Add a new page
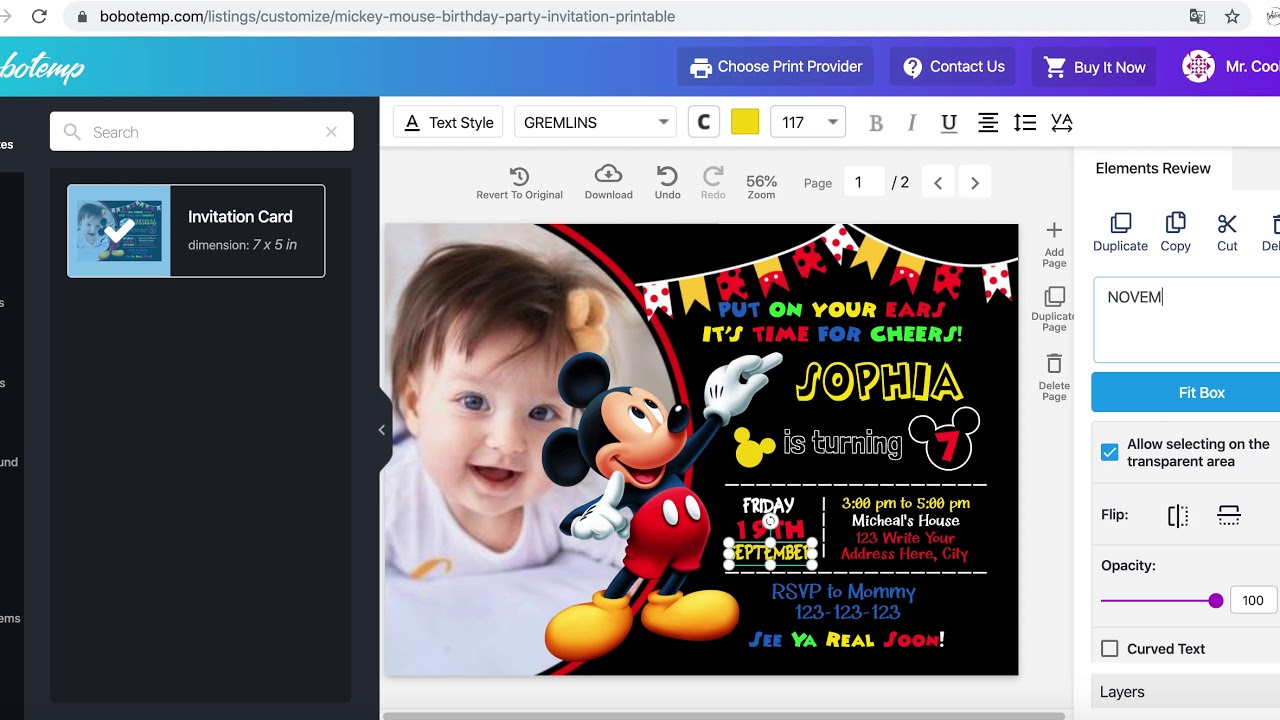The height and width of the screenshot is (720, 1280). click(1054, 244)
